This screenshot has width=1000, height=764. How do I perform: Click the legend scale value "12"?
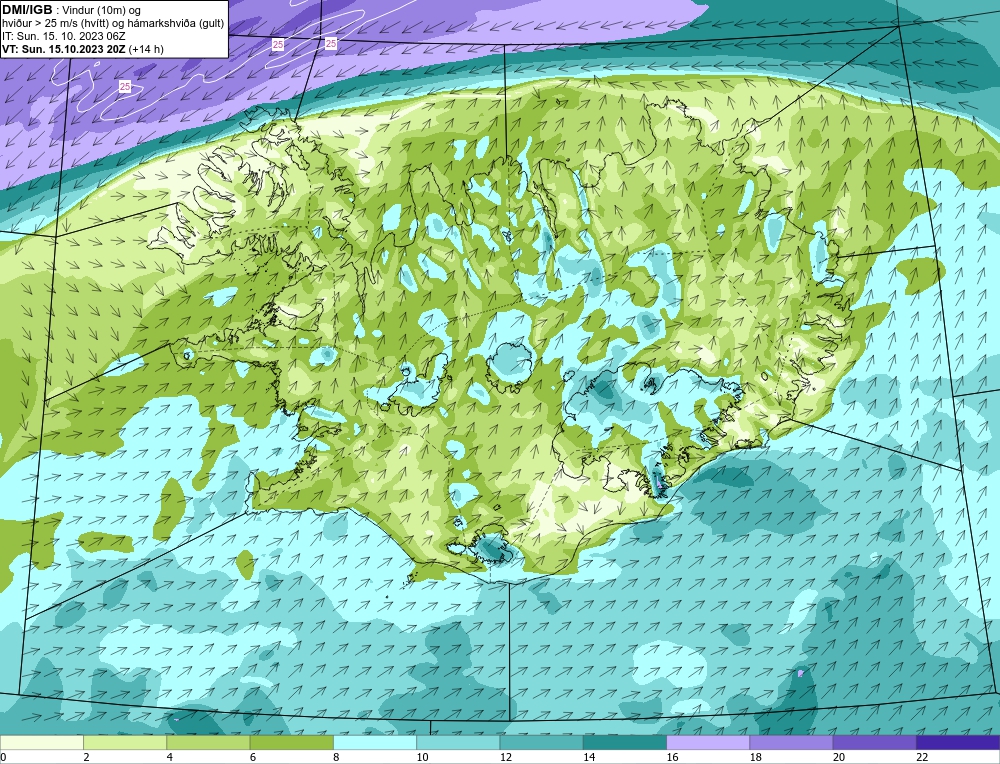pyautogui.click(x=506, y=757)
